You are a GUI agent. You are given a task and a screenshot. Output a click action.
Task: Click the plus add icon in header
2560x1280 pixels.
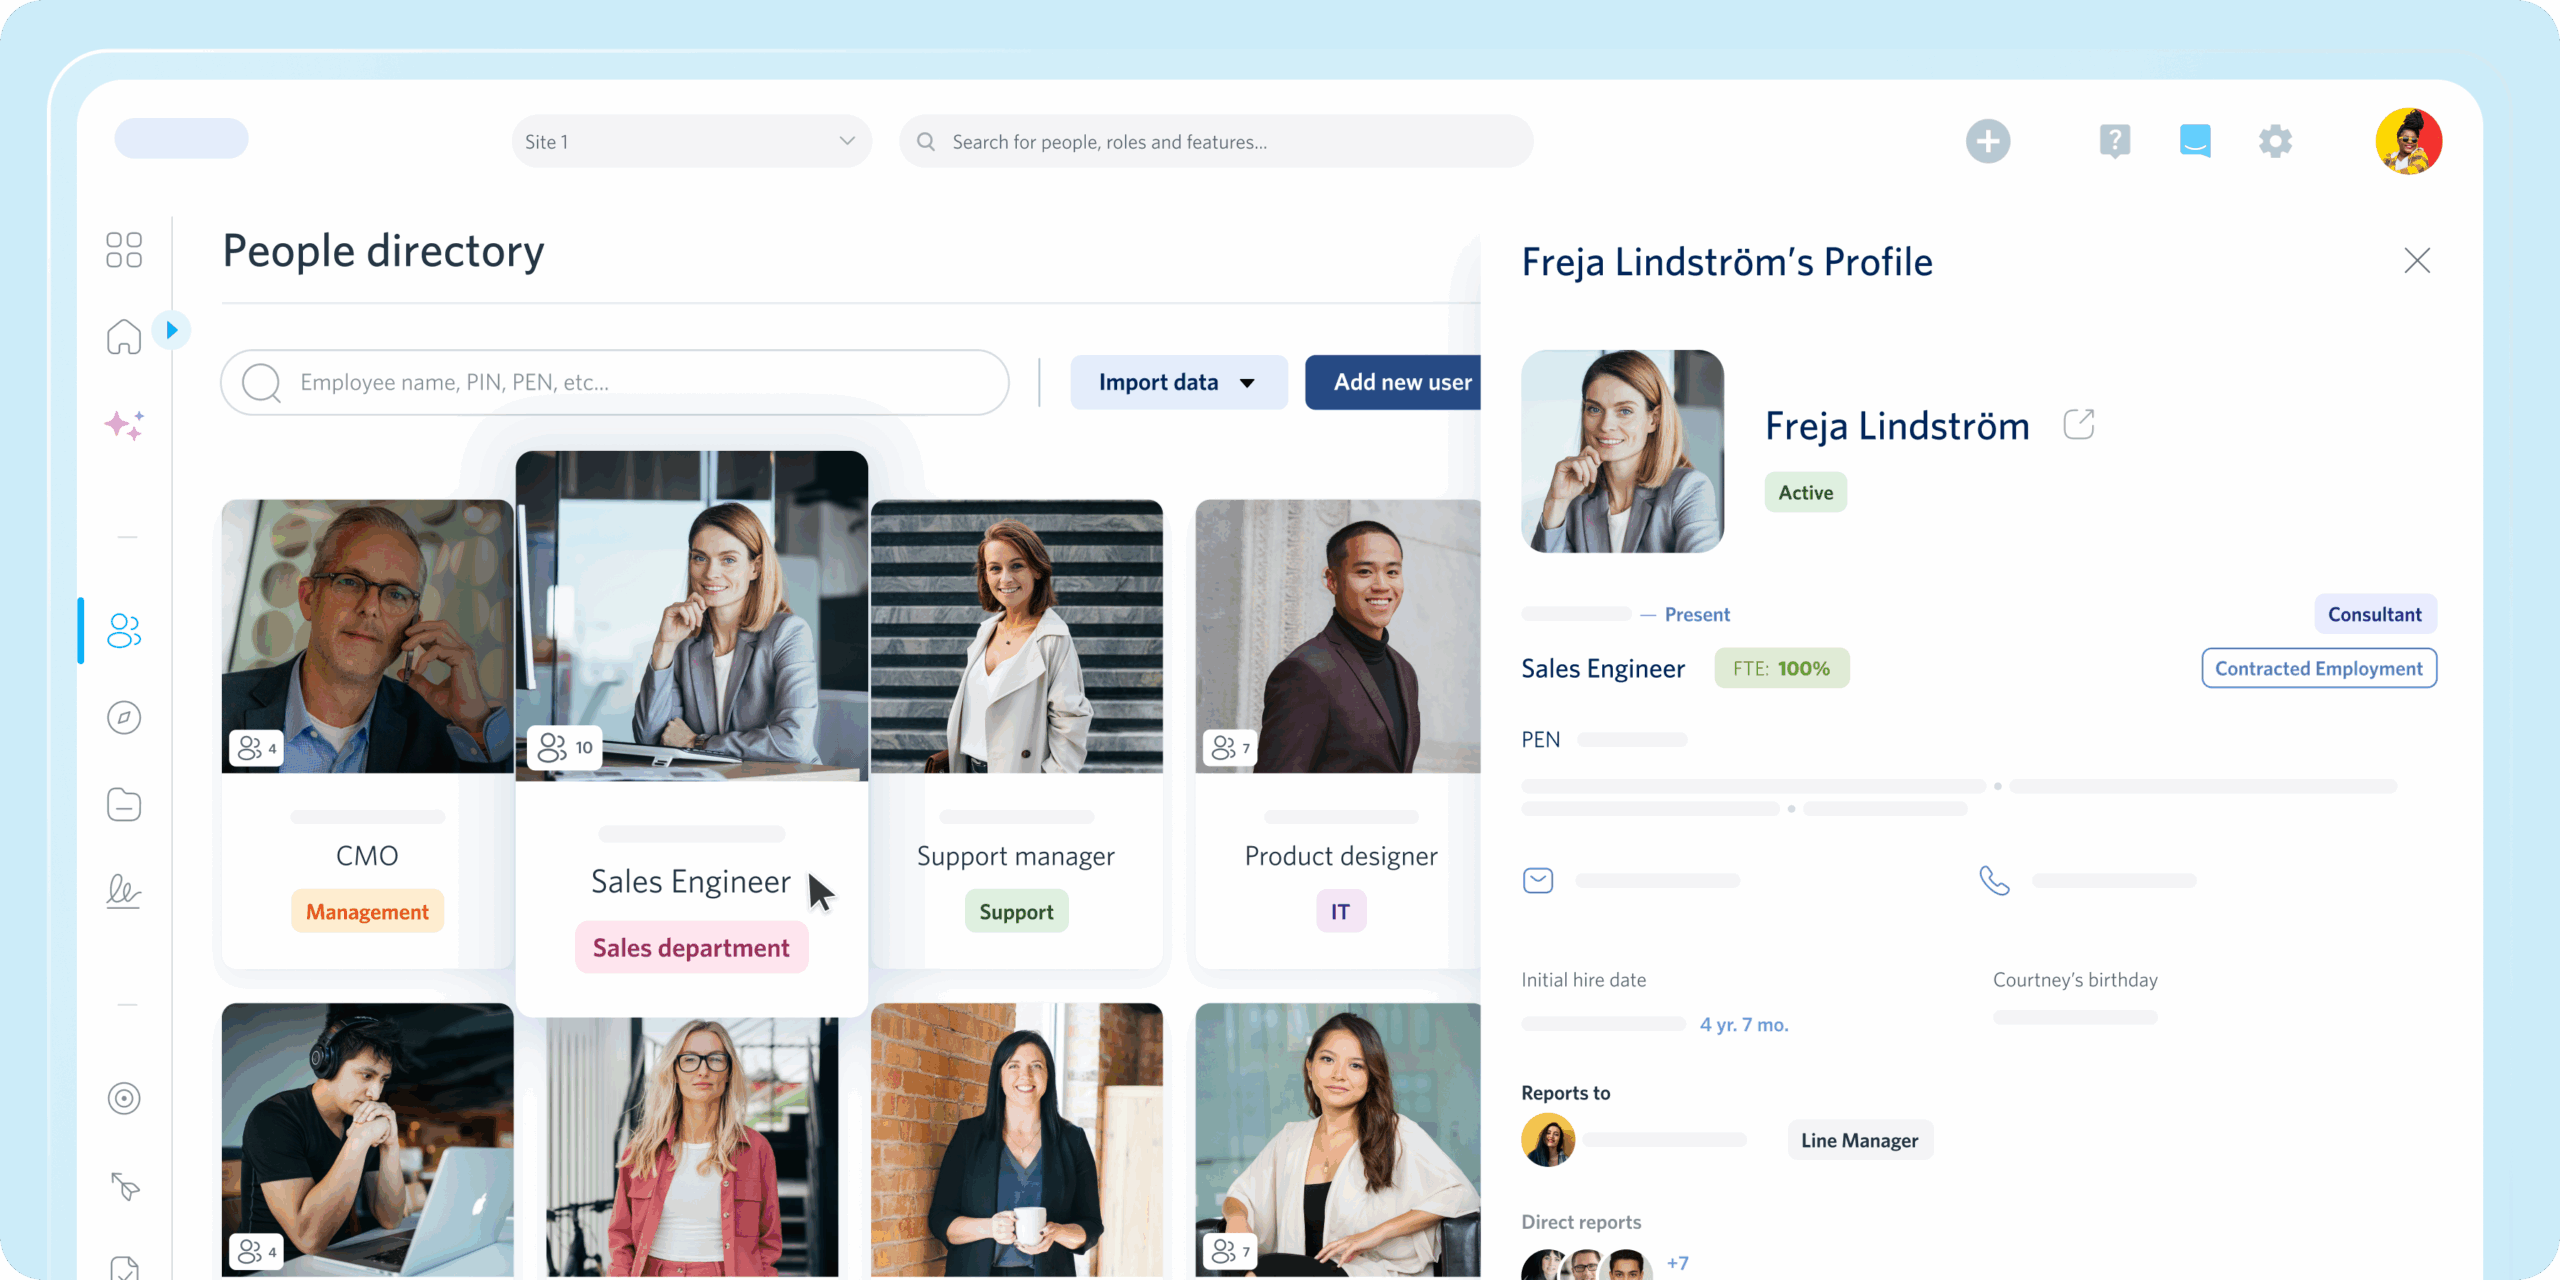pos(1988,141)
